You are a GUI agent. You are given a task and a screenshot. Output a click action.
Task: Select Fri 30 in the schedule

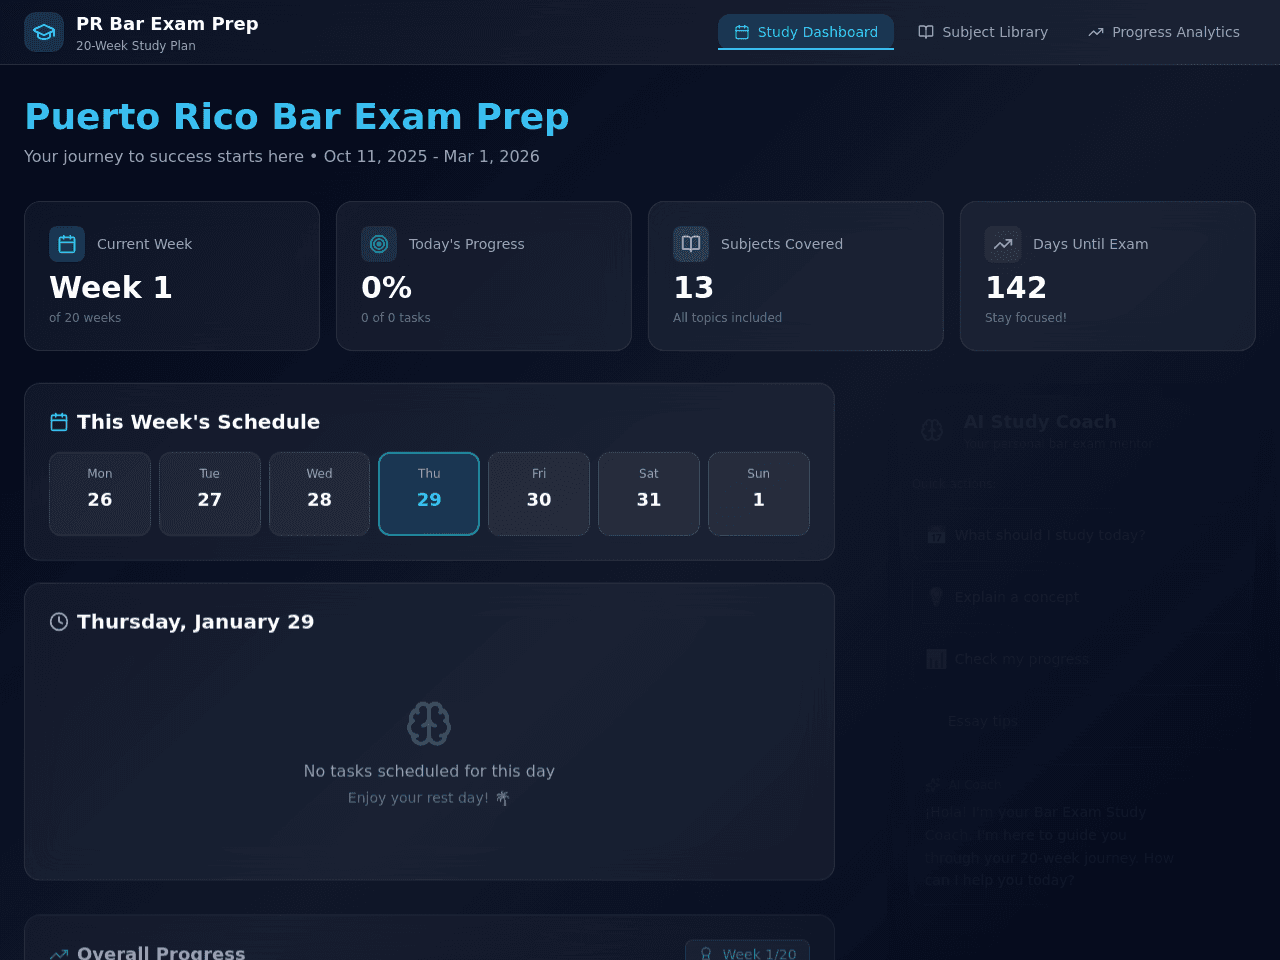point(539,494)
